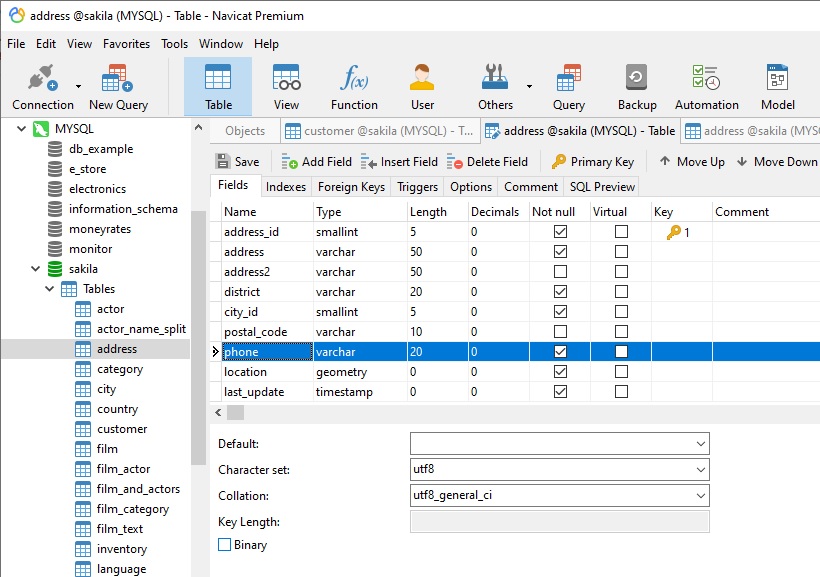
Task: Switch to the Indexes tab
Action: 286,186
